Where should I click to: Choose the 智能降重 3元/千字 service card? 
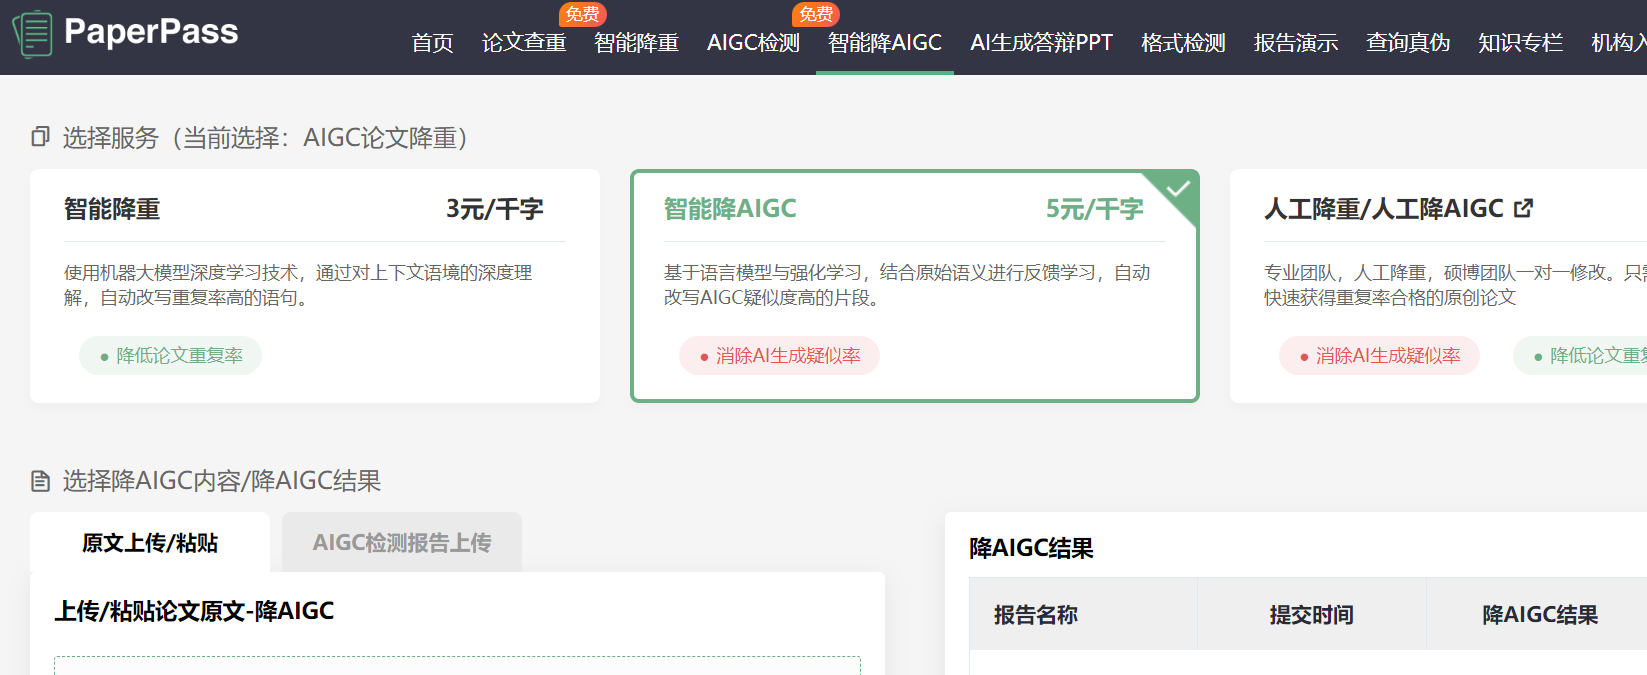click(315, 286)
